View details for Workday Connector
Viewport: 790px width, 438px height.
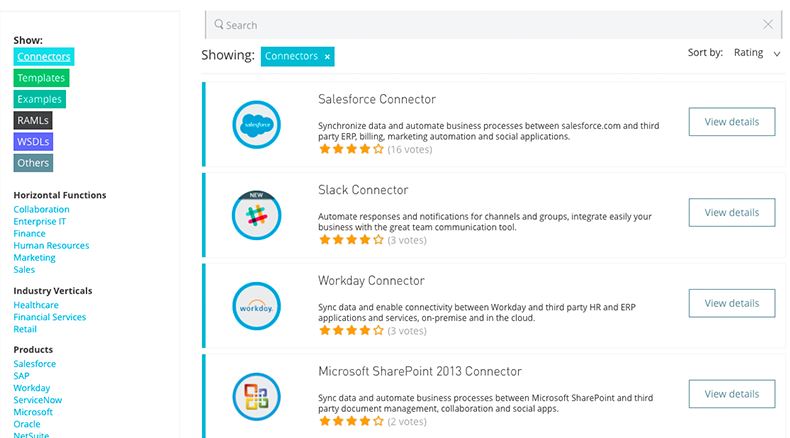pos(731,303)
